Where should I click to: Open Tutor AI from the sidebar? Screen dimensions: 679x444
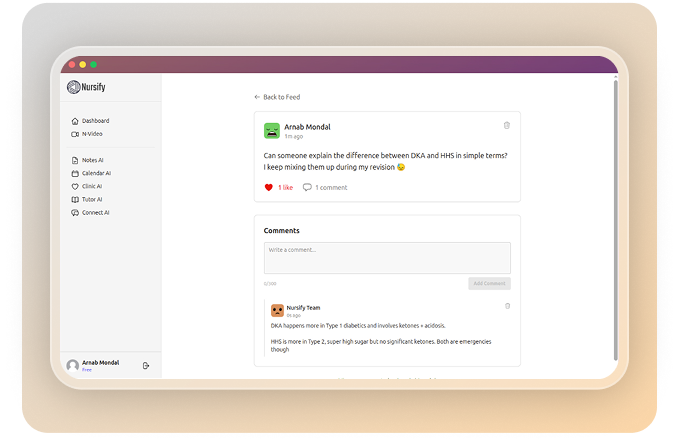click(x=91, y=199)
